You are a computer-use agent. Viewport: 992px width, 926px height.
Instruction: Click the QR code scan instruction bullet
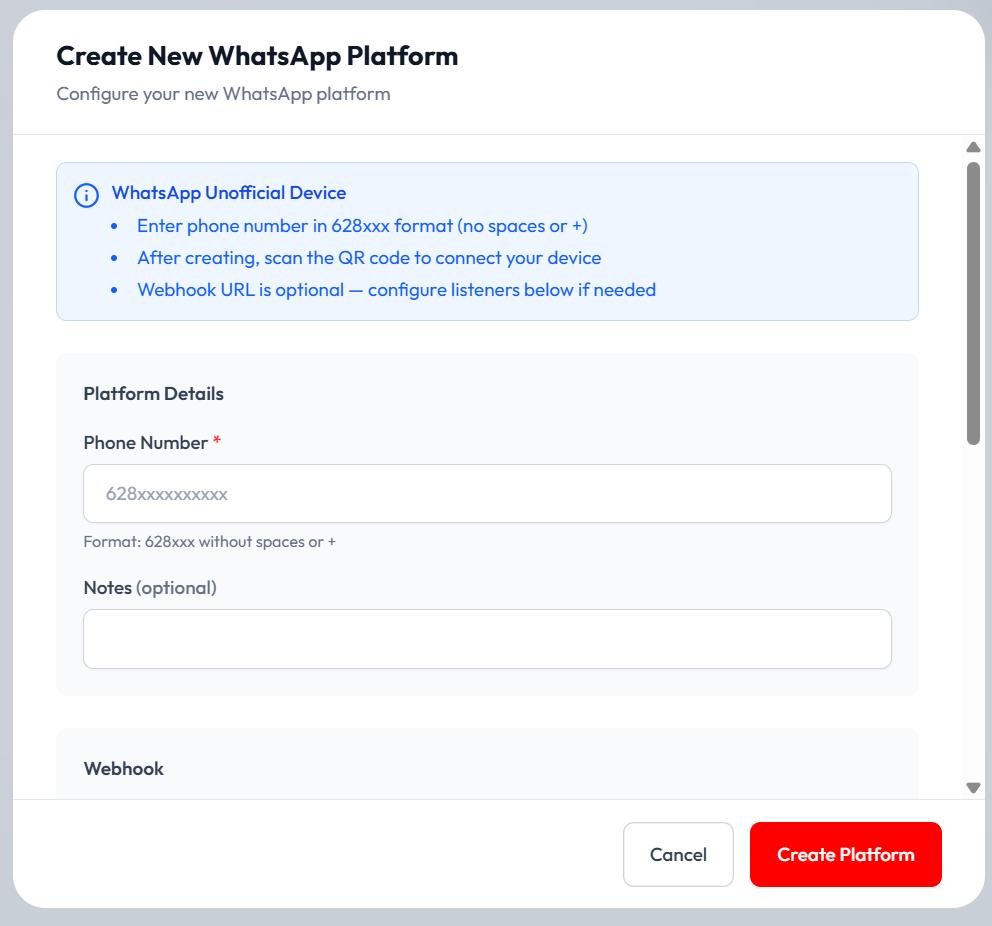coord(369,258)
